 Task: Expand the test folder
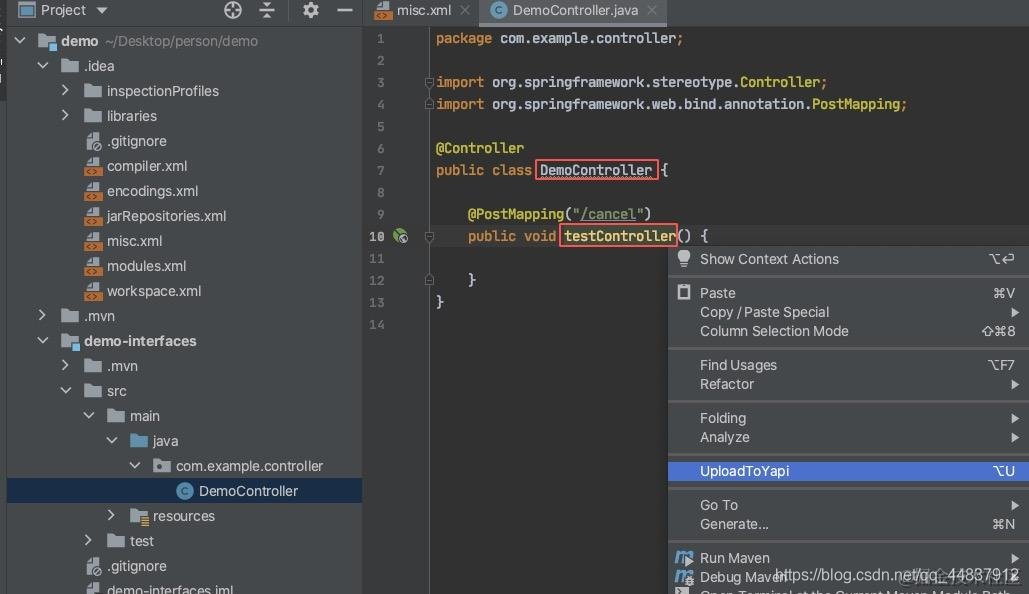point(88,541)
